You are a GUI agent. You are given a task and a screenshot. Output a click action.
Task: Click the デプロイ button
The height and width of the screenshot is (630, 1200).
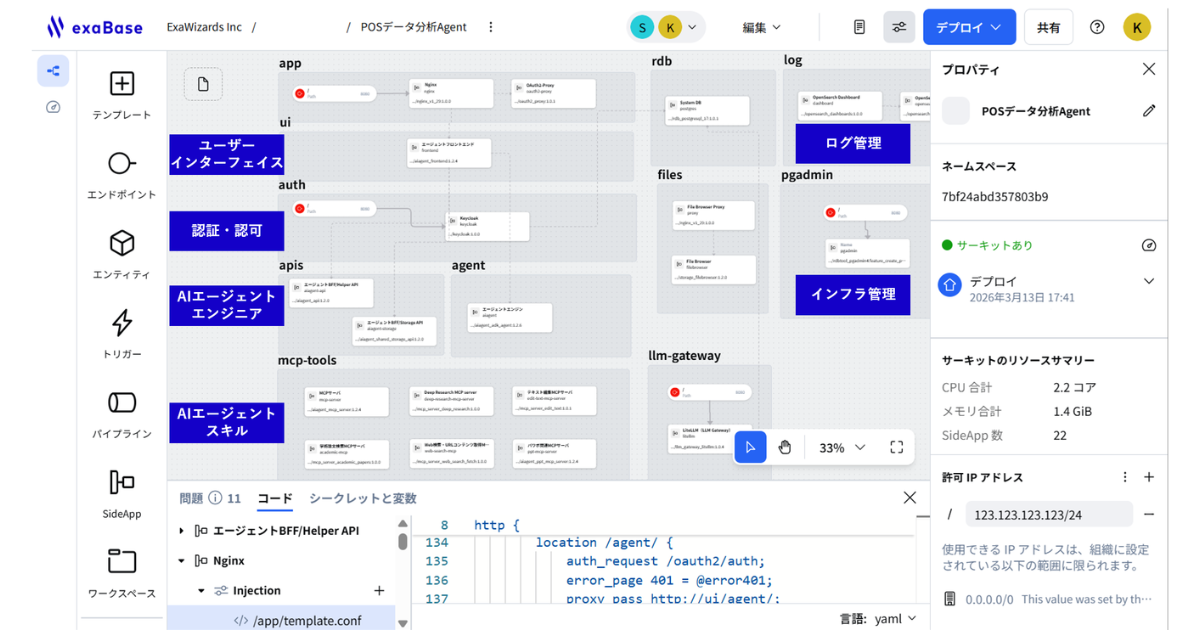968,28
